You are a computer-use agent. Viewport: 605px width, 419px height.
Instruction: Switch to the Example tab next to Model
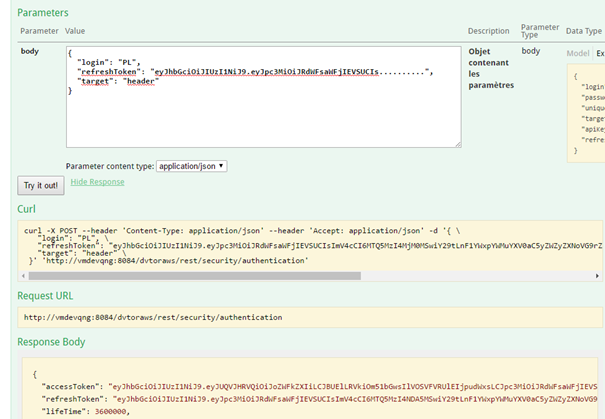599,53
